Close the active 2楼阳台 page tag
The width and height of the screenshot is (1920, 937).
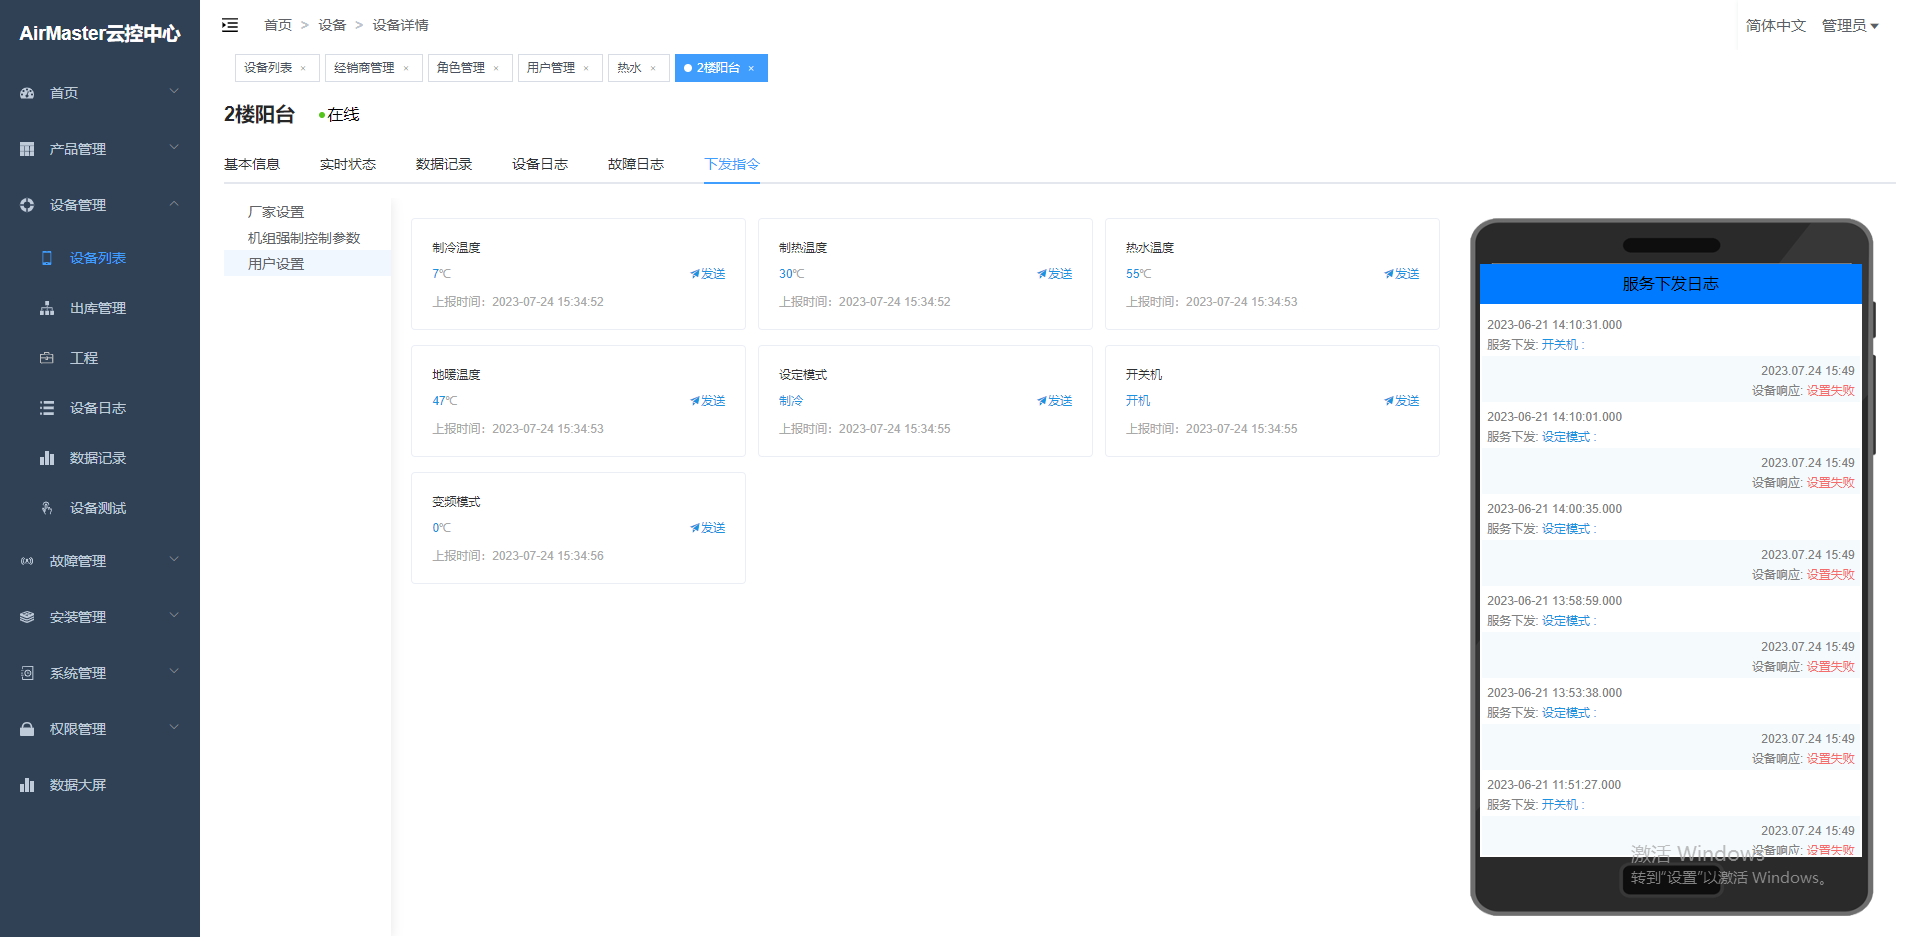click(x=751, y=68)
